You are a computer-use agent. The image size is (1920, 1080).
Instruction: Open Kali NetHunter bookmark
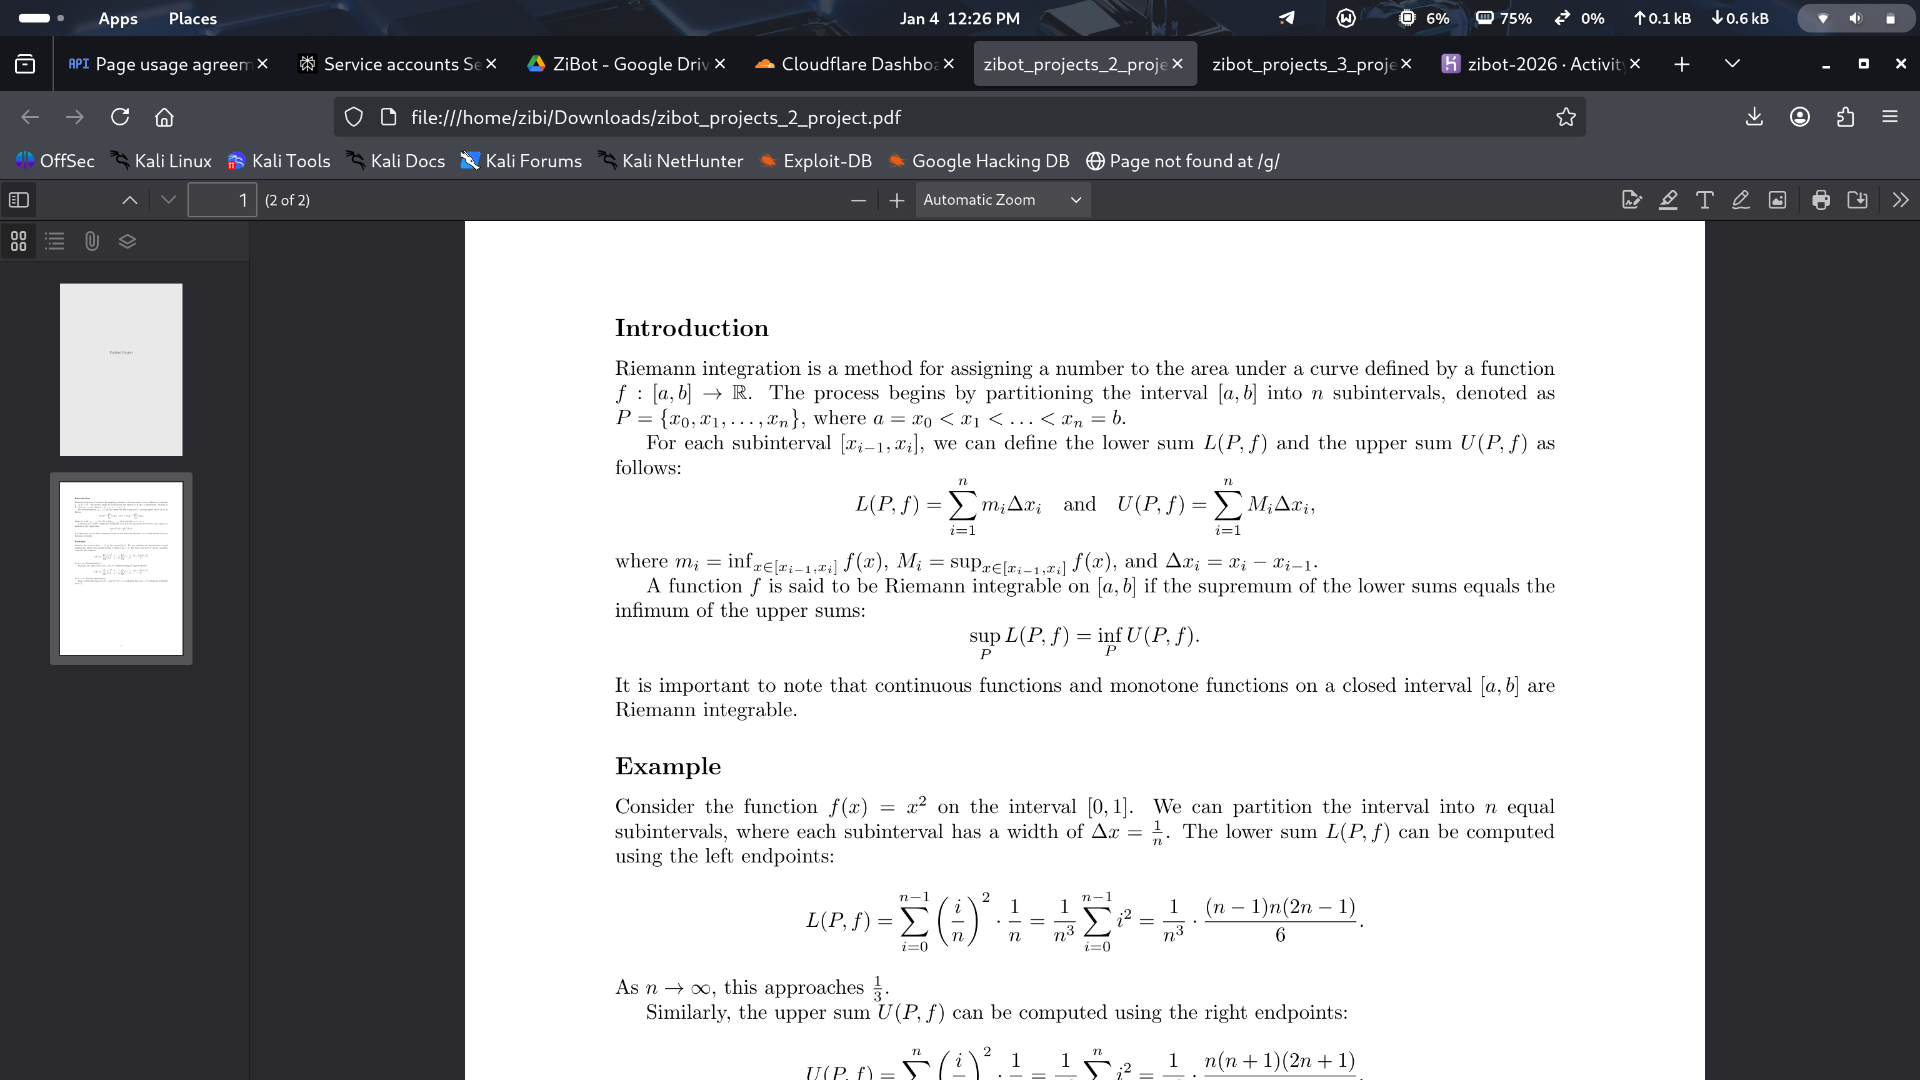[x=671, y=161]
